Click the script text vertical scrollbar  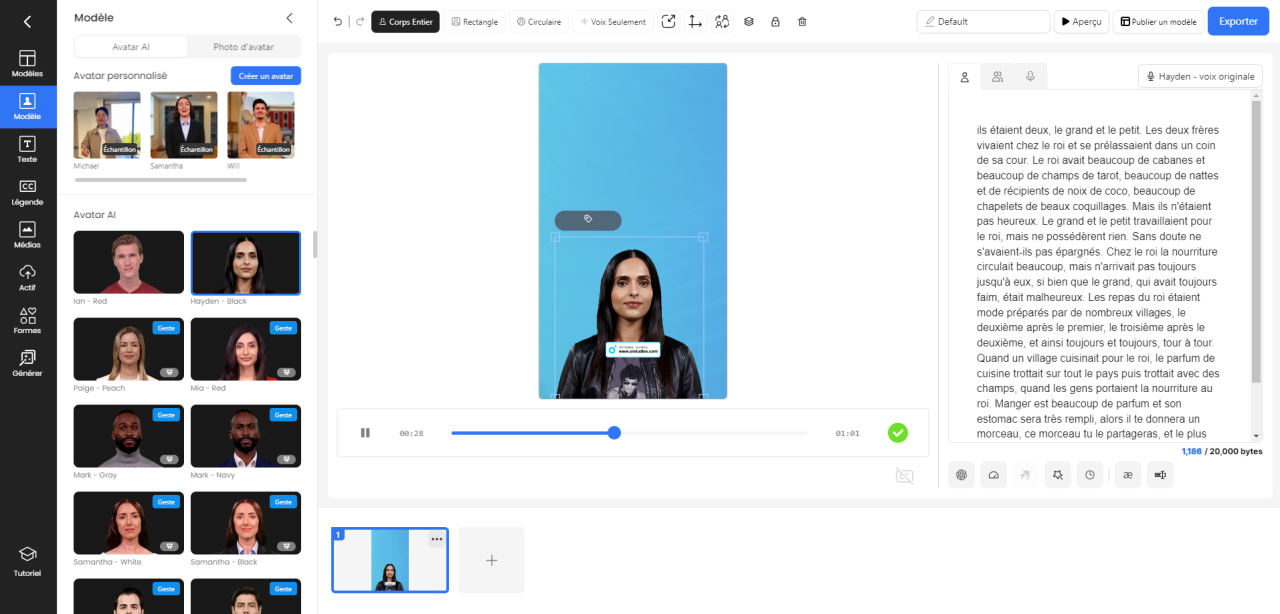[1257, 240]
